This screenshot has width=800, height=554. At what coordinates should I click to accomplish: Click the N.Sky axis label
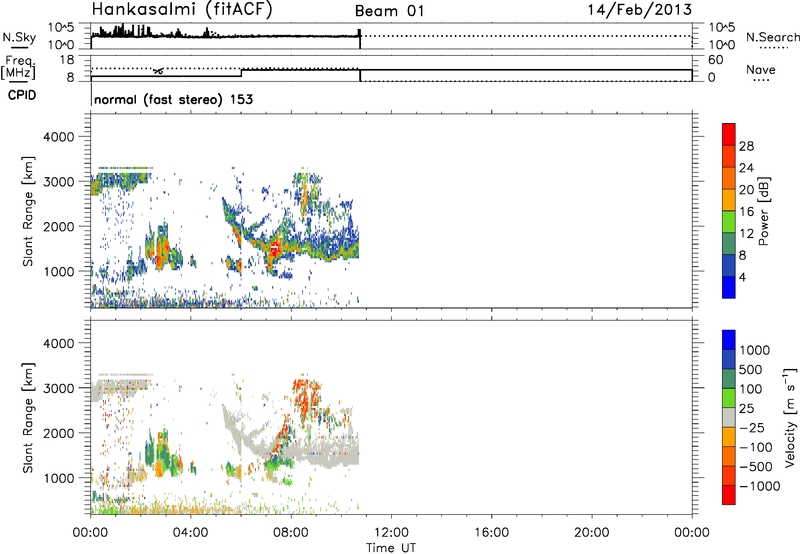point(19,37)
